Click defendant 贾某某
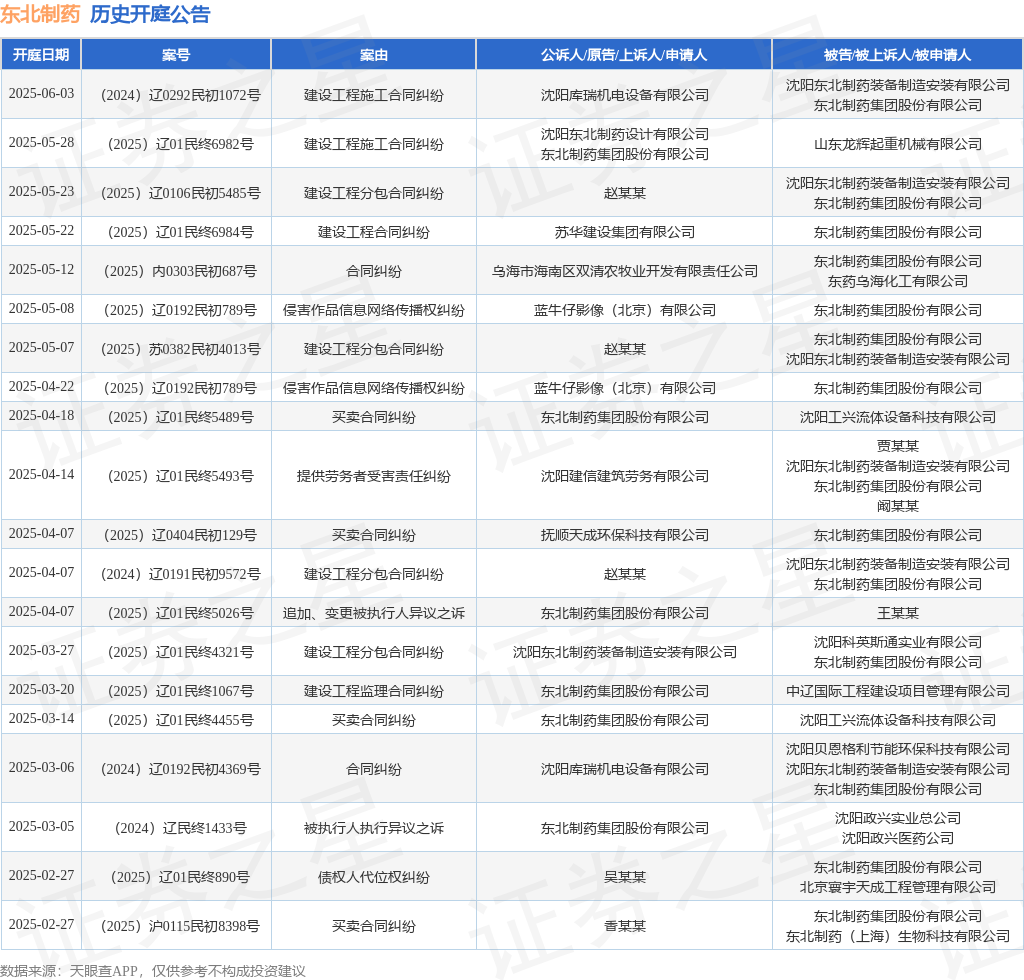Screen dimensions: 1024x980 pos(897,446)
